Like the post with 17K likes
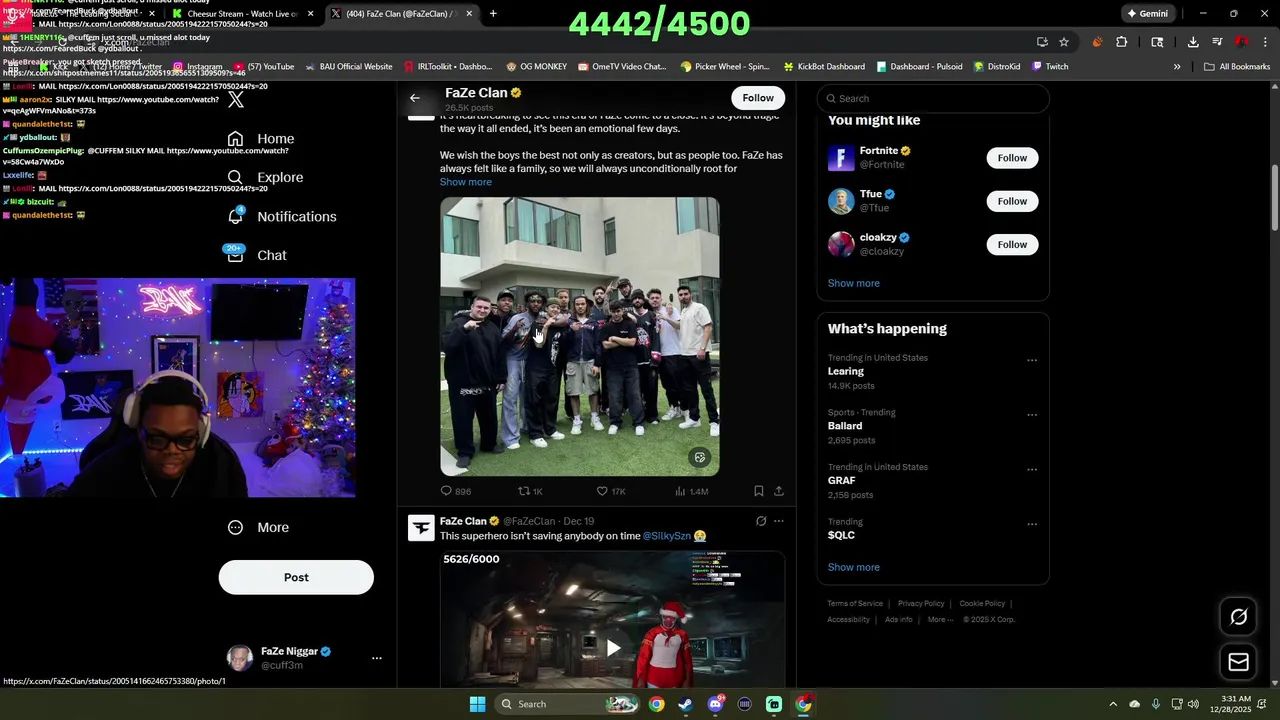 coord(611,491)
